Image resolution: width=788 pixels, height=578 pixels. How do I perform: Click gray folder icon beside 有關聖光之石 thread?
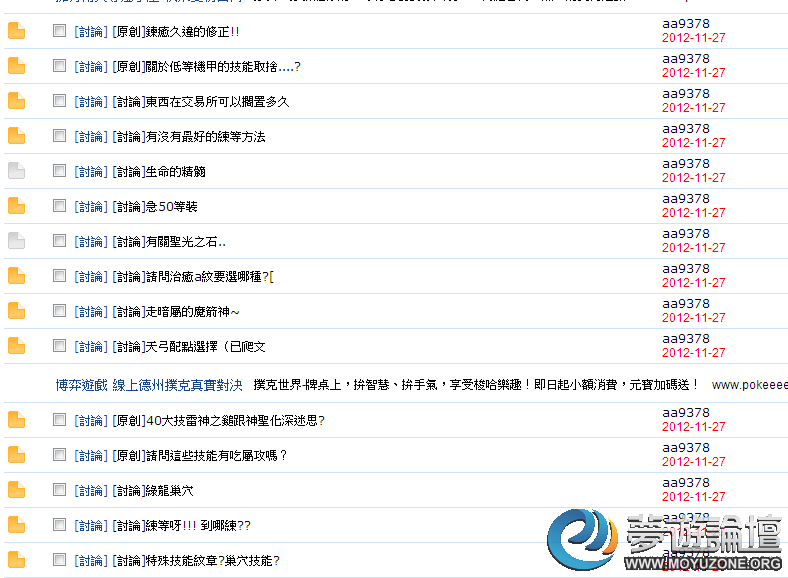click(x=17, y=241)
